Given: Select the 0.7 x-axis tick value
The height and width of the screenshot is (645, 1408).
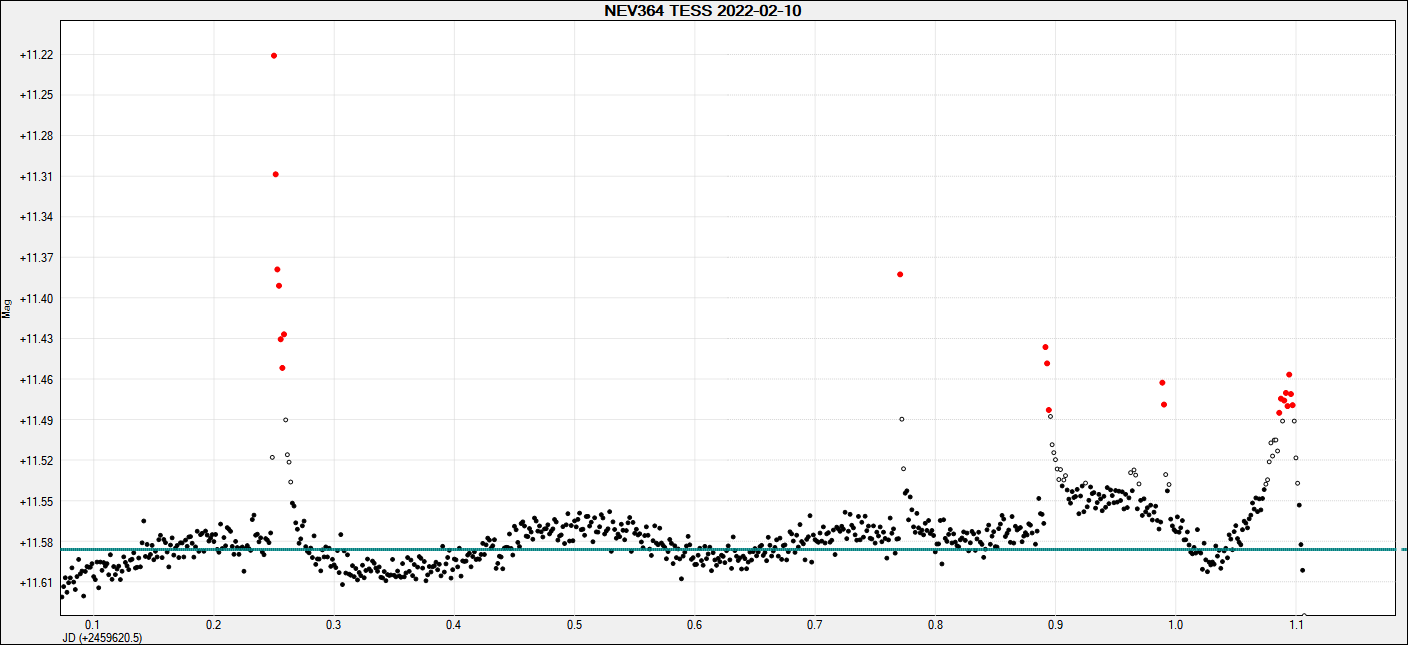Looking at the screenshot, I should 815,624.
